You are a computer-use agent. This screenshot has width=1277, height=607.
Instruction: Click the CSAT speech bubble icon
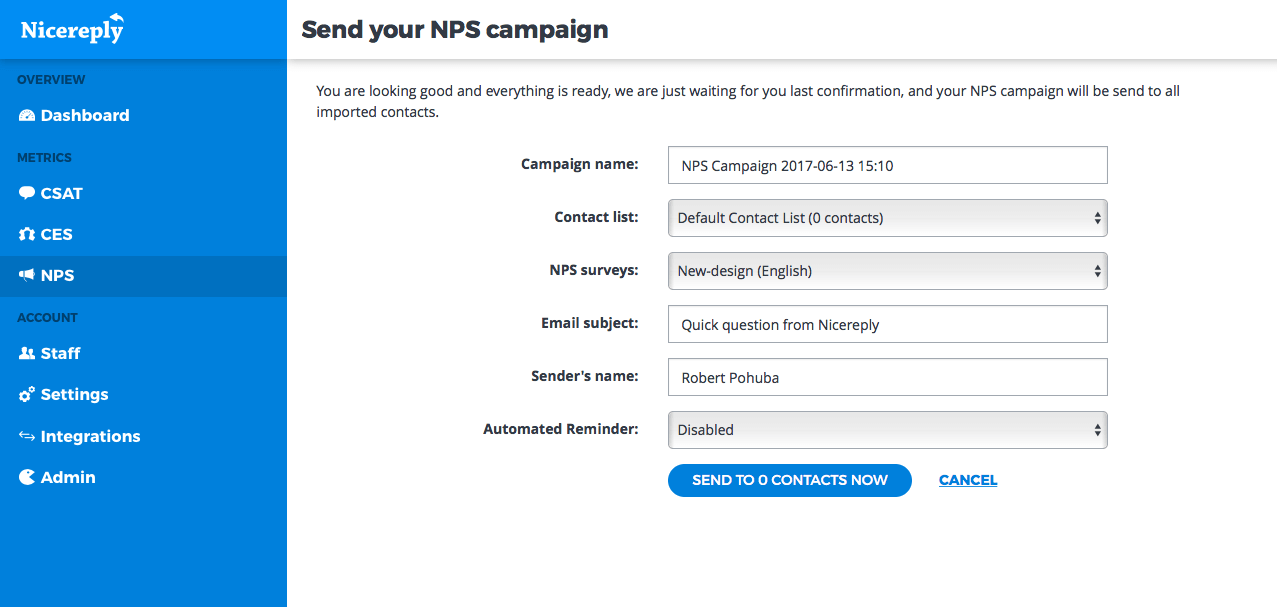[27, 193]
